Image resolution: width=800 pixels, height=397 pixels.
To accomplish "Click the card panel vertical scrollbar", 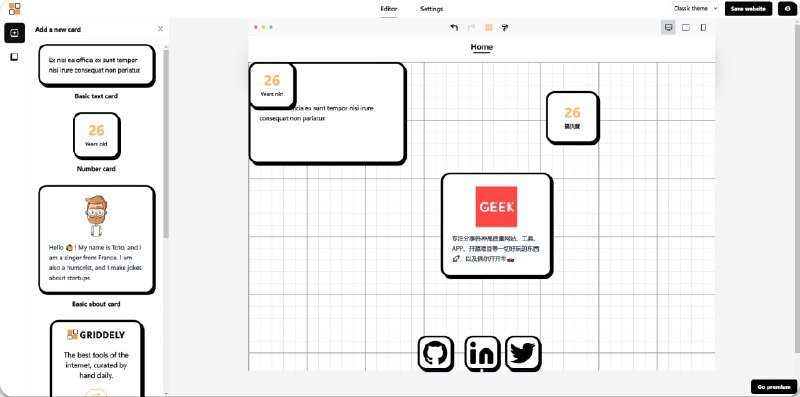I will tap(166, 144).
